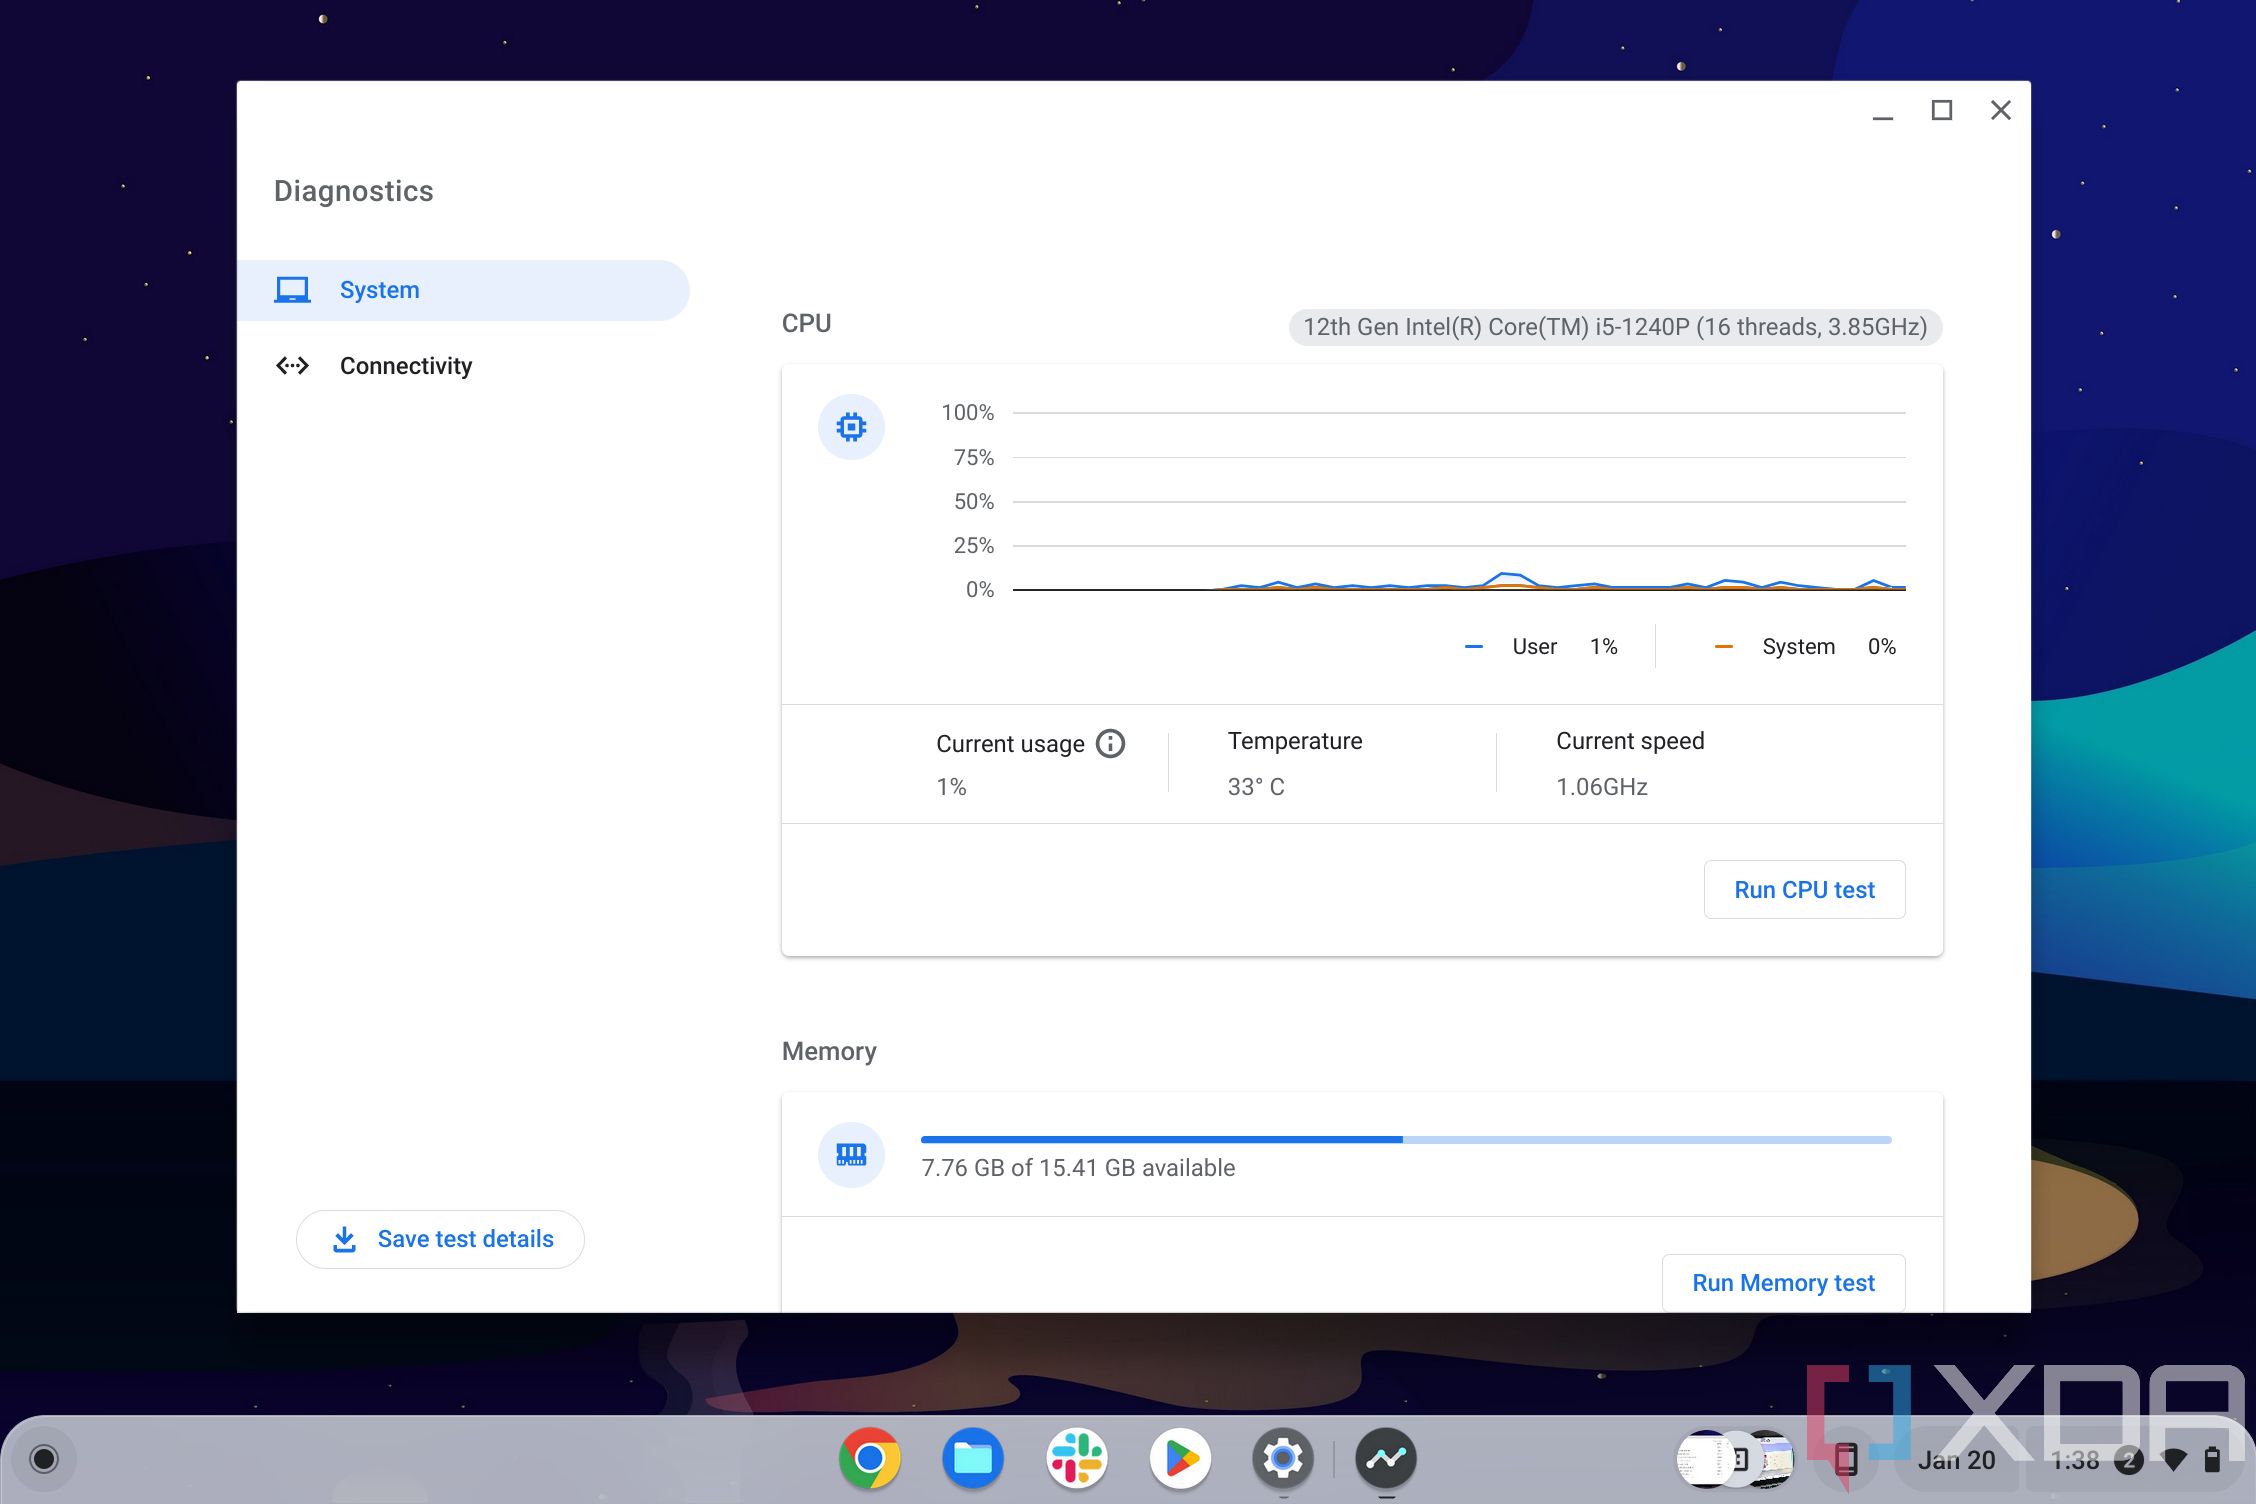Image resolution: width=2256 pixels, height=1504 pixels.
Task: Click Save test details link
Action: 445,1239
